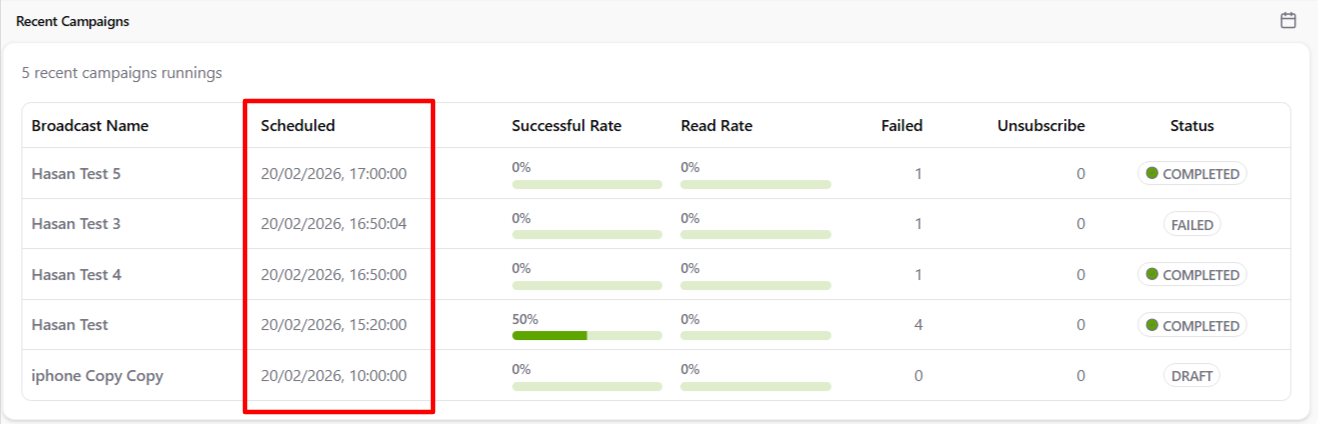Click the Read Rate column header

(716, 126)
